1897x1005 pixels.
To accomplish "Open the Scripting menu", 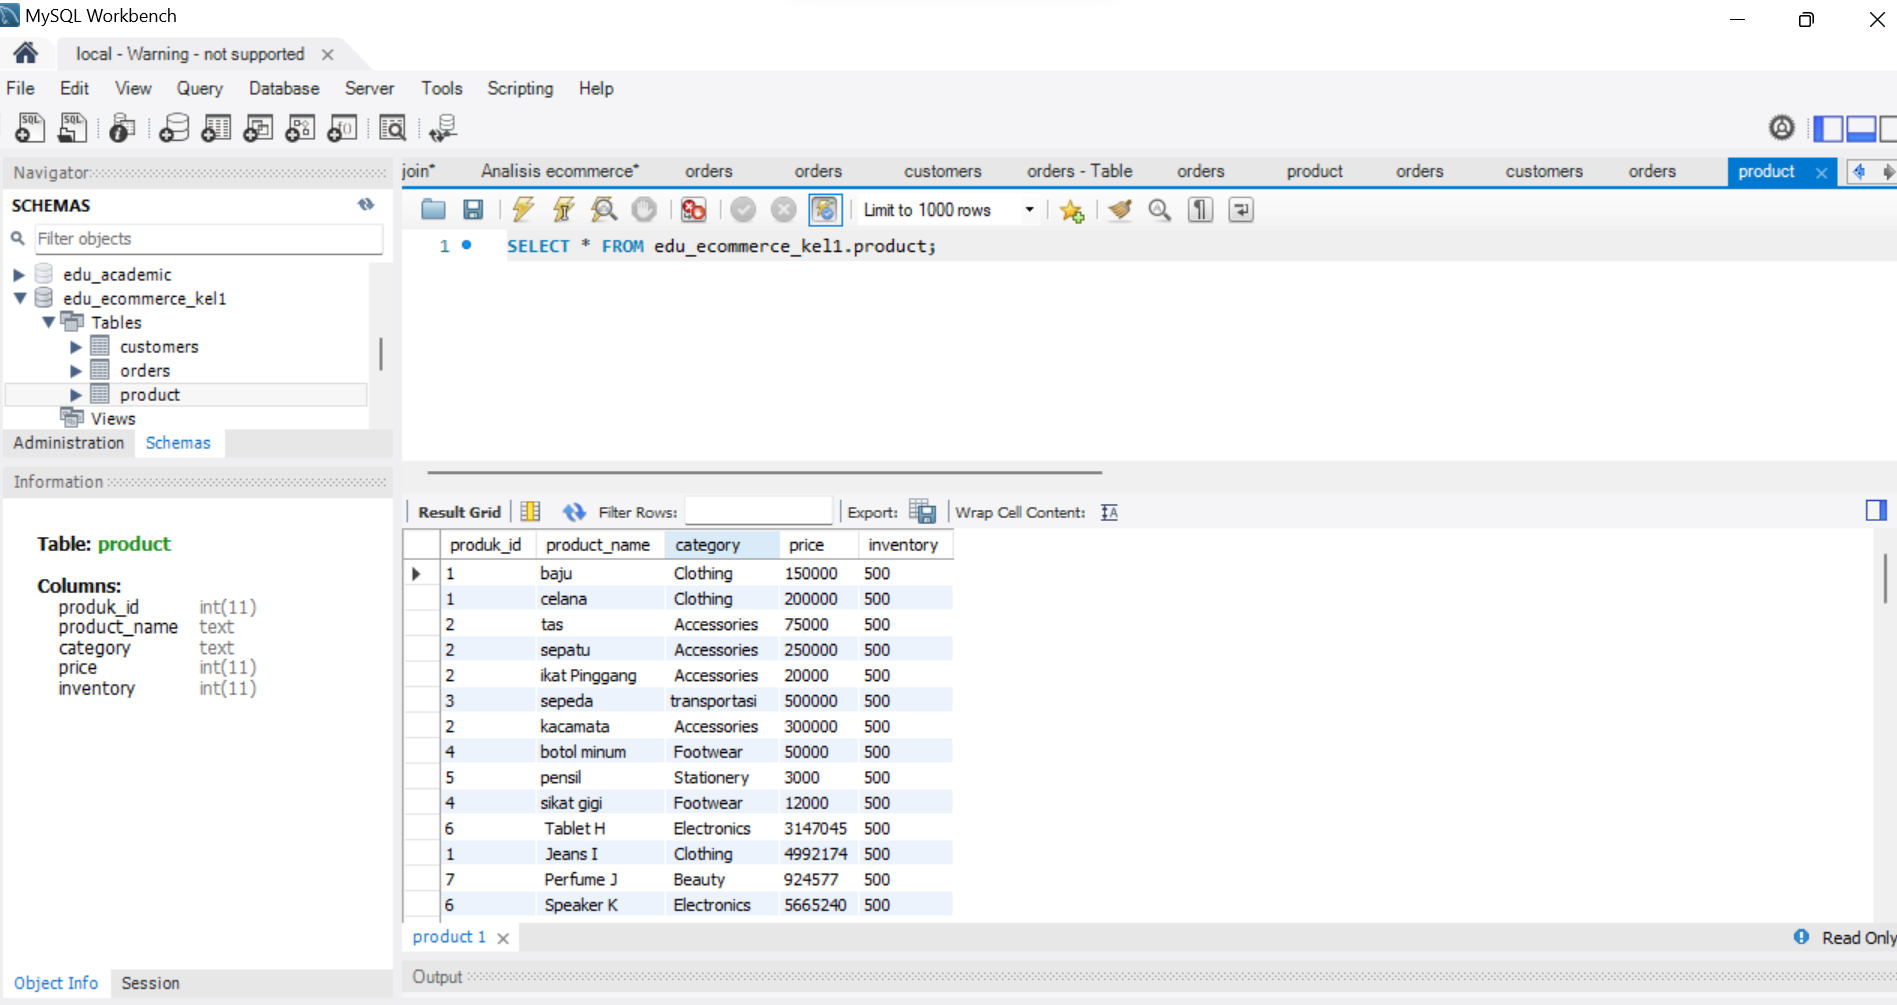I will tap(519, 88).
